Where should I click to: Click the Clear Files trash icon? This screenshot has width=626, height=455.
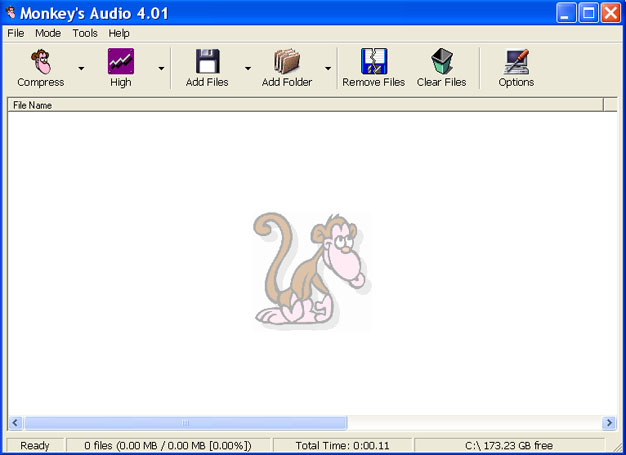[441, 62]
